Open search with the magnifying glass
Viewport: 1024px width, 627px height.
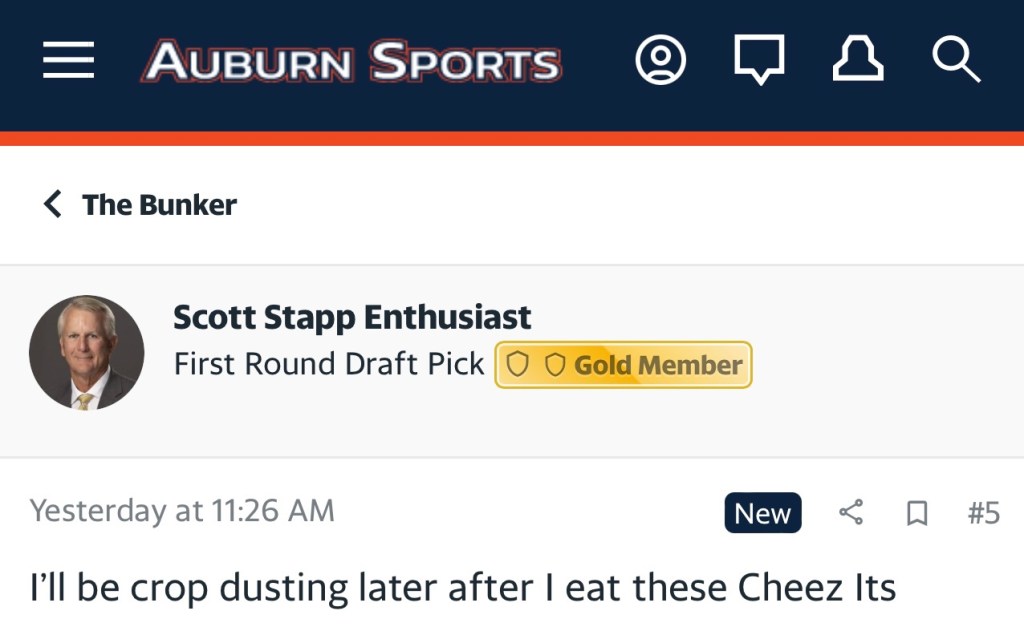pyautogui.click(x=956, y=61)
